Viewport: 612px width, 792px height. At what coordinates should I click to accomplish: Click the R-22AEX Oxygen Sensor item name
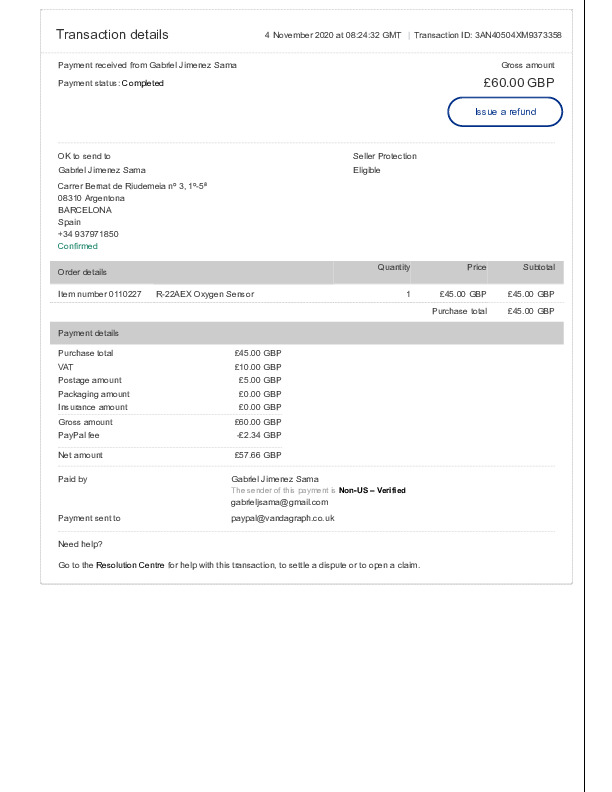pyautogui.click(x=205, y=294)
